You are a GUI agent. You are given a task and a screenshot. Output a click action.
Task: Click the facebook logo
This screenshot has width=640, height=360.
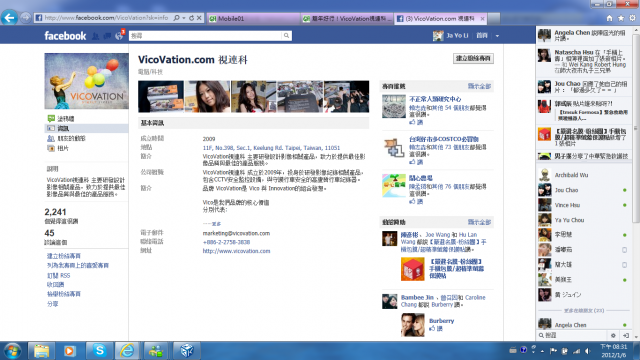(65, 36)
